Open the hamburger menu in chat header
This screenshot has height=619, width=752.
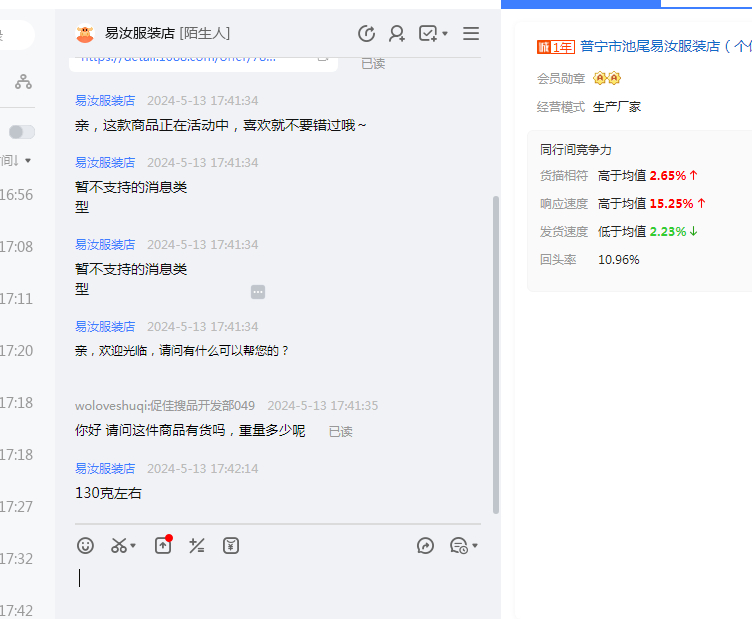(x=471, y=34)
